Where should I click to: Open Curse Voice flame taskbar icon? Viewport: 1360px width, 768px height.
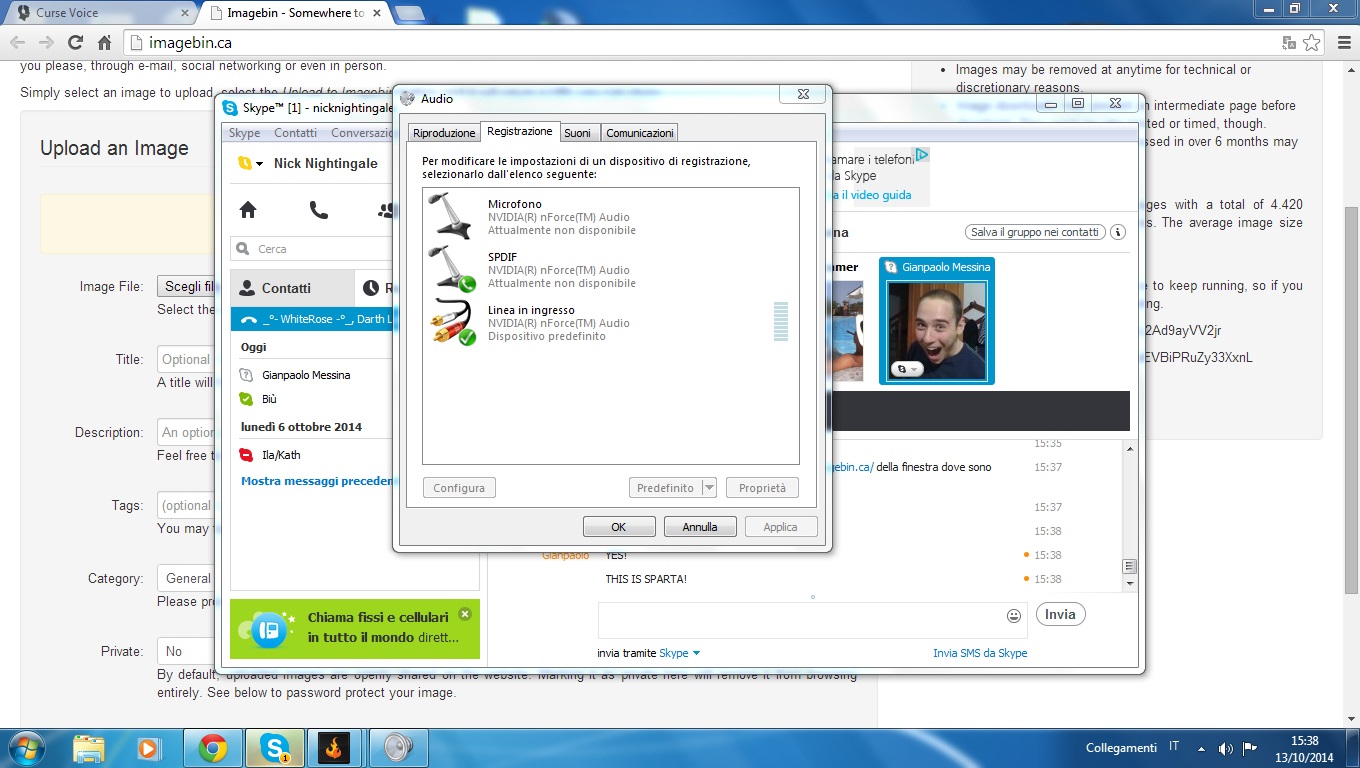[x=336, y=748]
